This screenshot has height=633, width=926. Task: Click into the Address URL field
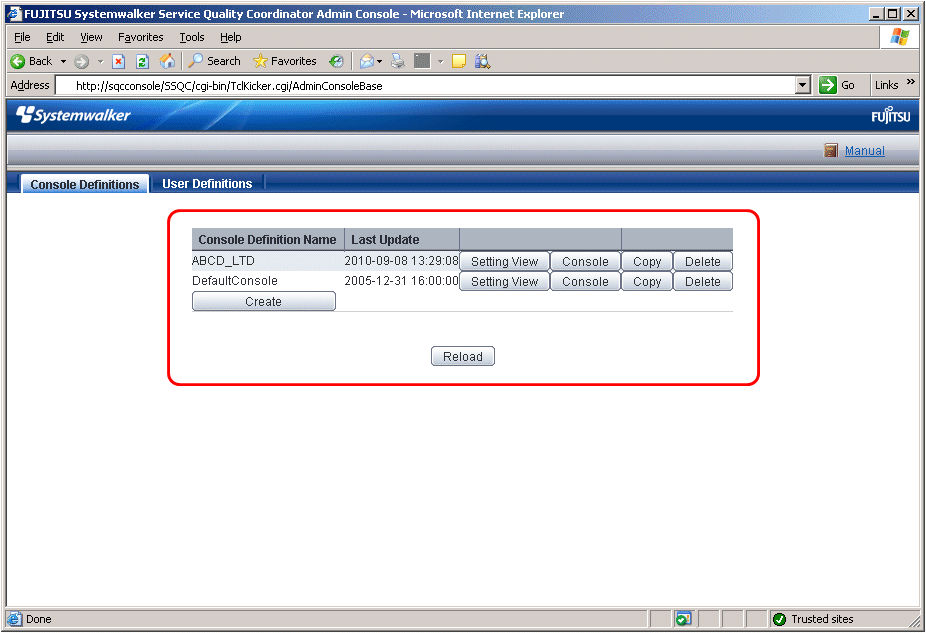click(x=425, y=86)
